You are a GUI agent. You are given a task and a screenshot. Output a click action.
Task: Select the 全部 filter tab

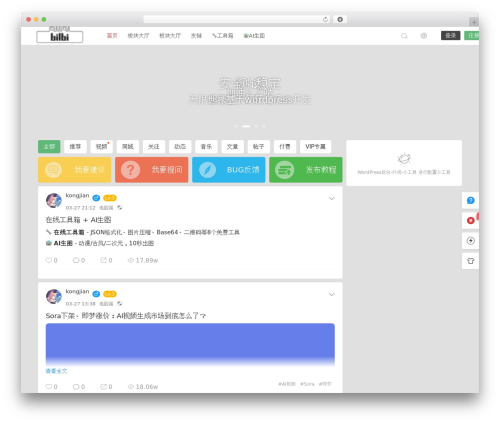(x=49, y=147)
